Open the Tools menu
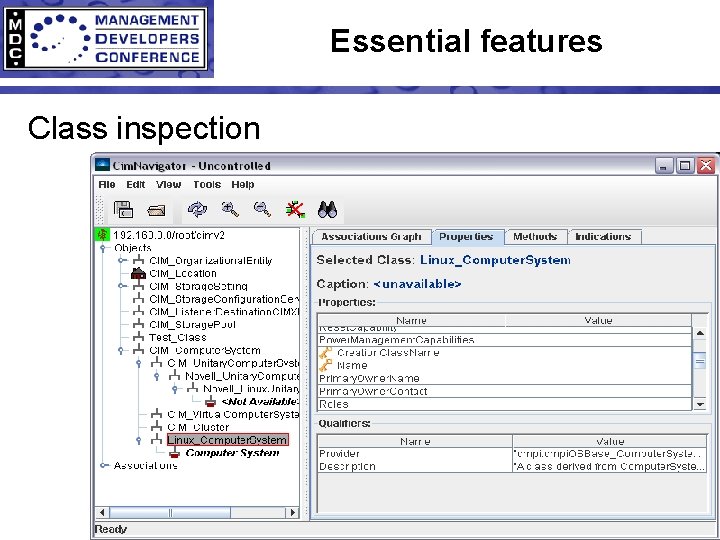This screenshot has height=540, width=720. pyautogui.click(x=207, y=185)
